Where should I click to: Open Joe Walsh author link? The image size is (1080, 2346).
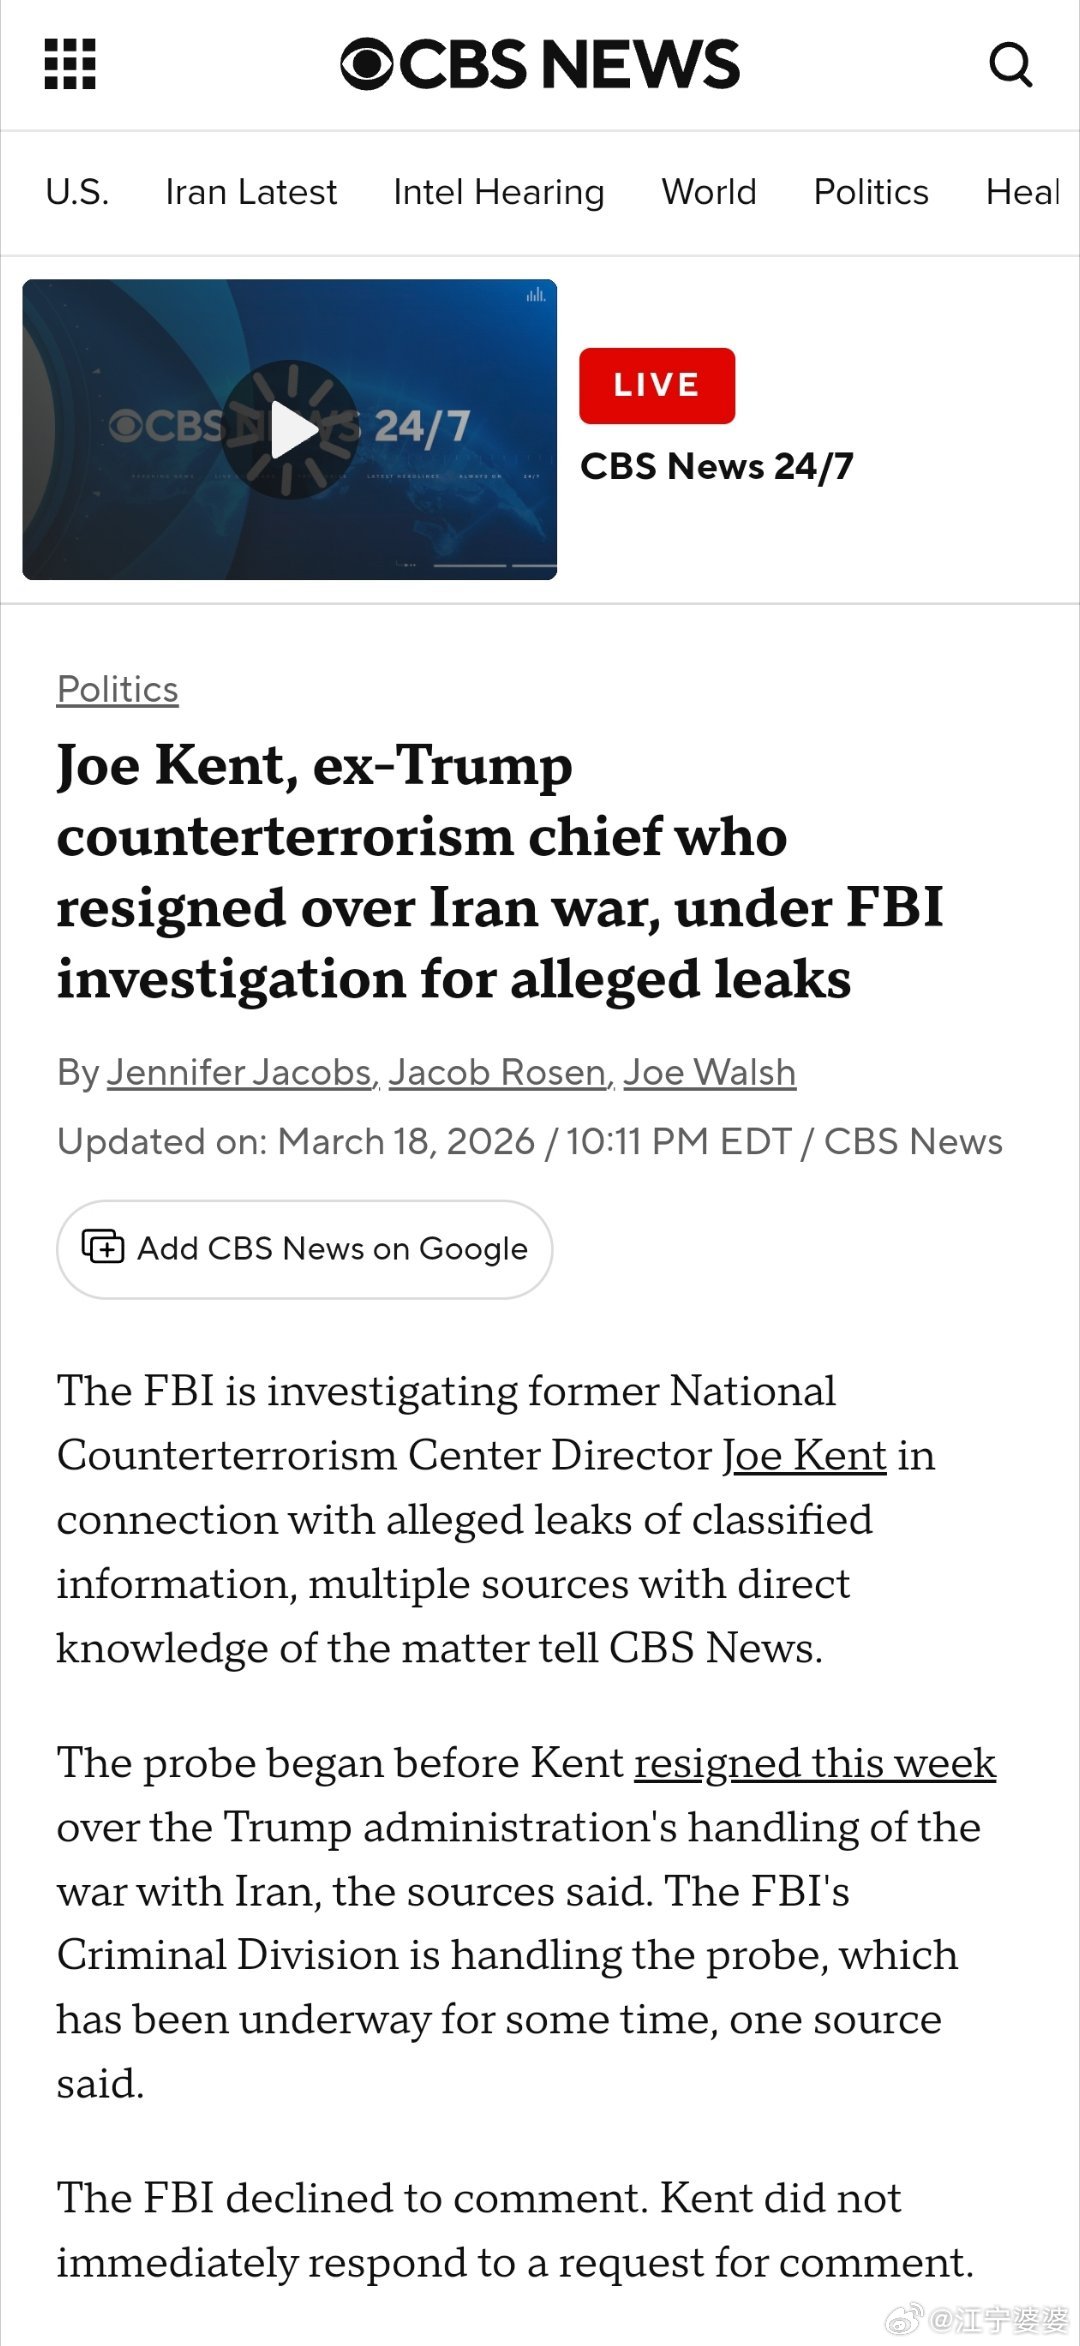coord(710,1072)
